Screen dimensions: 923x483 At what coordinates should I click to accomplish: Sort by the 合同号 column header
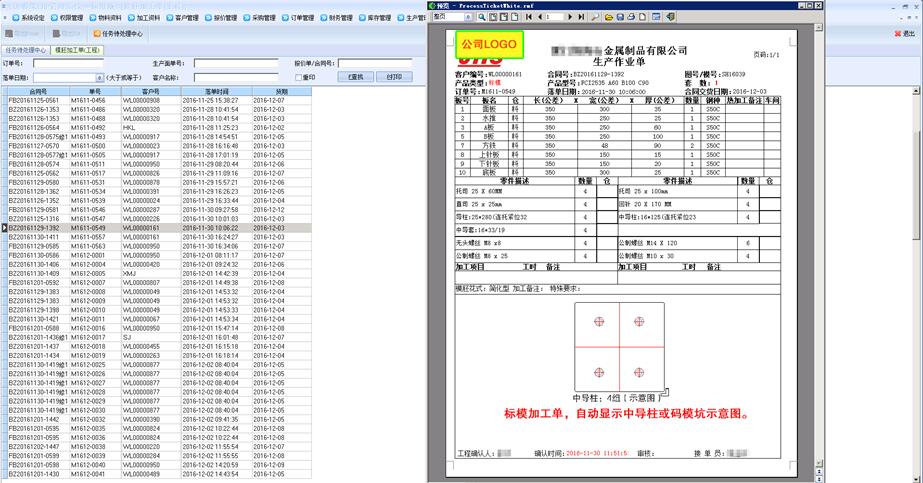pos(38,92)
